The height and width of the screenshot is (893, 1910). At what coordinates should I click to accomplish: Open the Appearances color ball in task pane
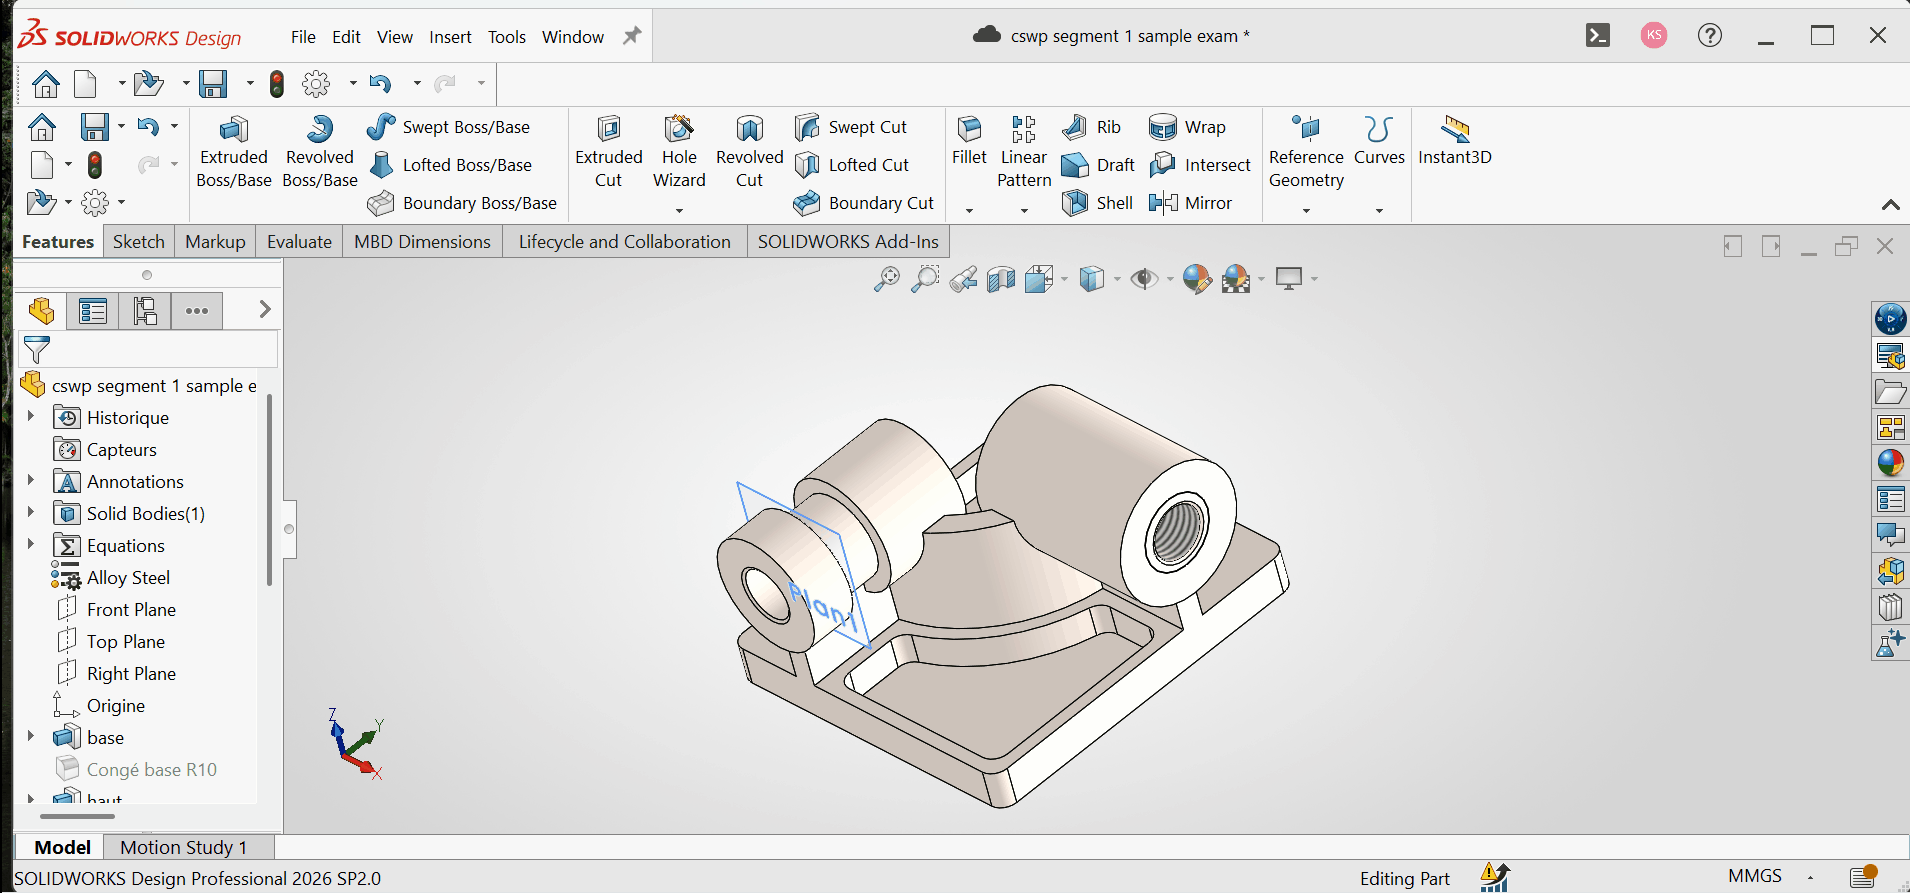[x=1890, y=463]
